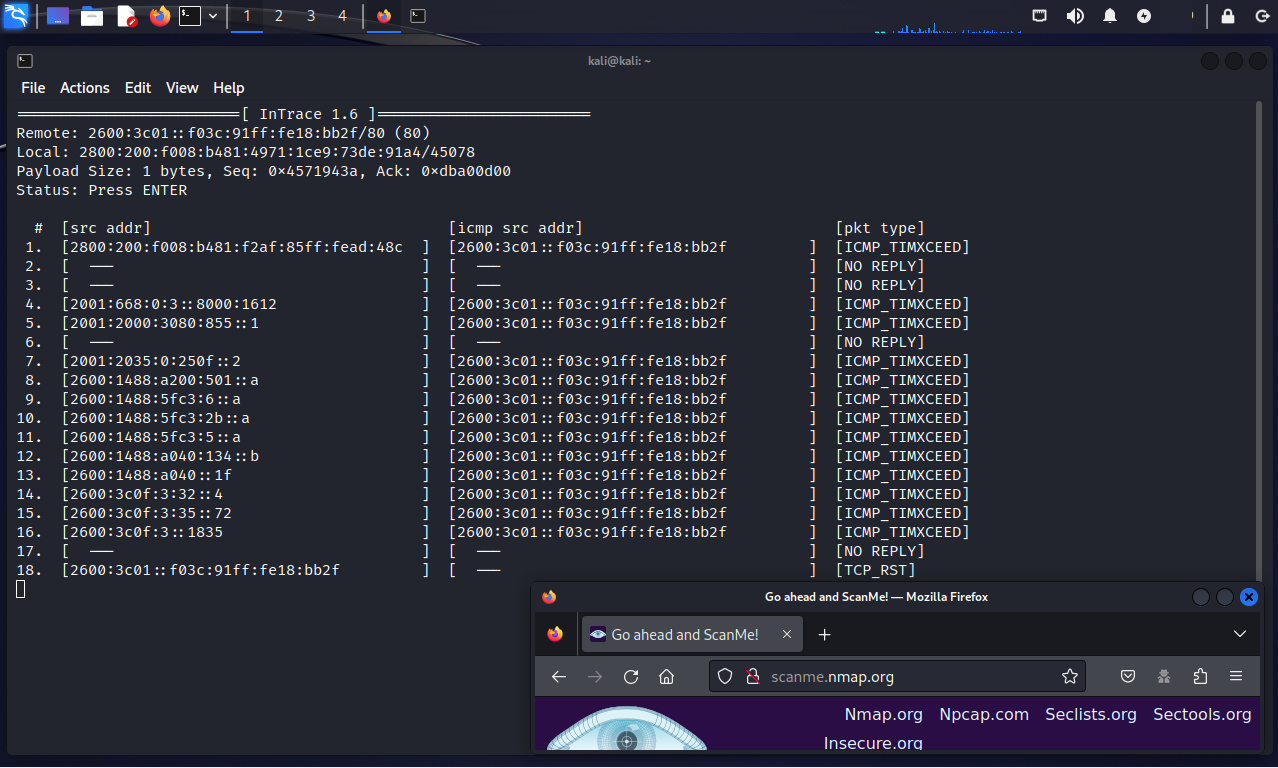
Task: Open a new Firefox tab
Action: 824,634
